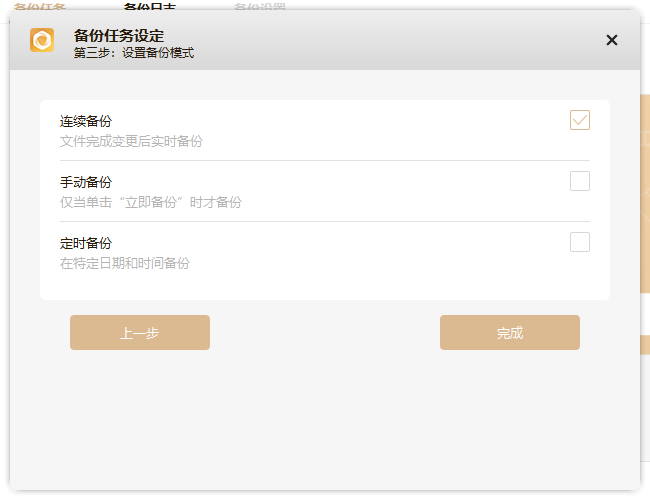This screenshot has width=650, height=500.
Task: Click the description 仅当单击"立即备份"时才备份
Action: click(151, 202)
